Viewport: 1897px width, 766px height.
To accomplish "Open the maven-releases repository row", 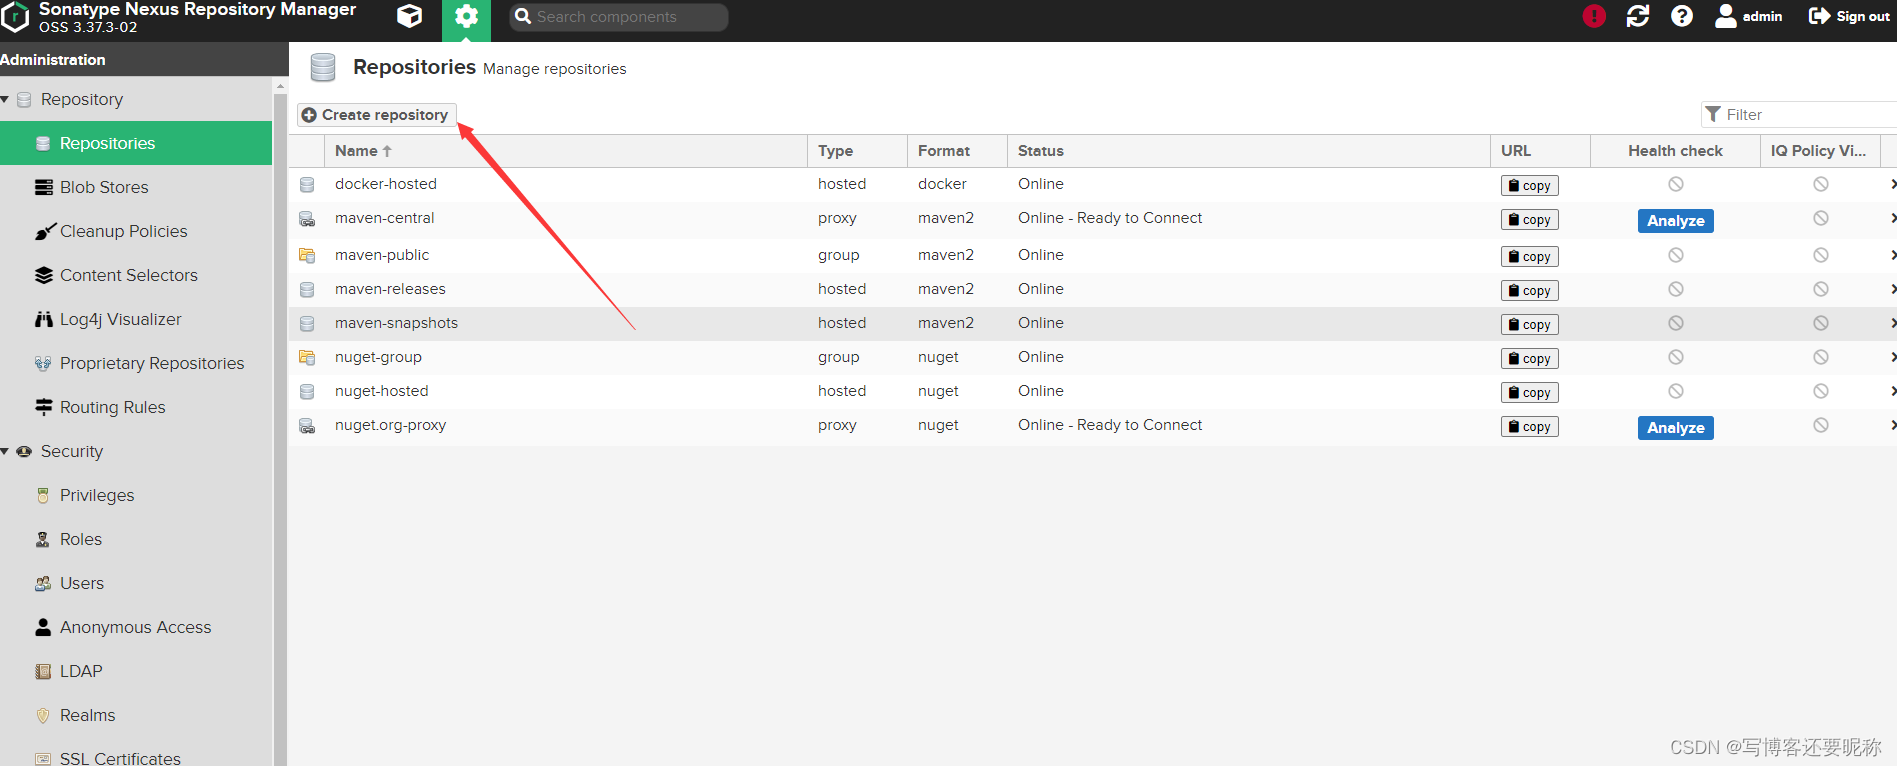I will coord(1092,289).
